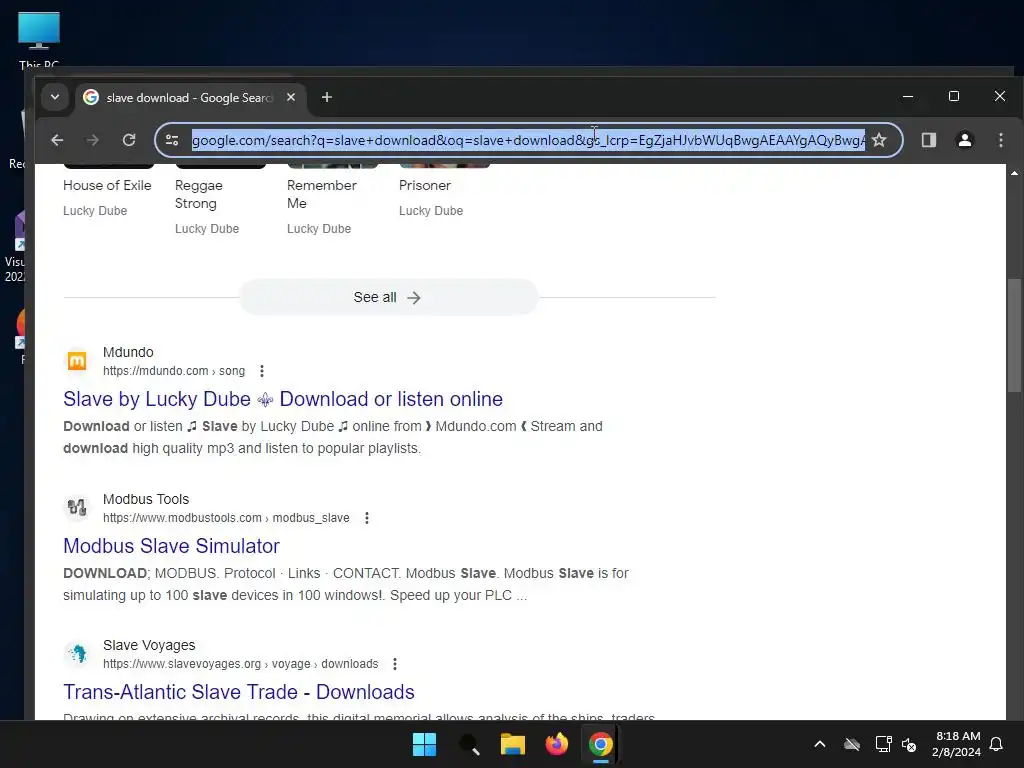This screenshot has width=1024, height=768.
Task: Click the modbustools.com › modbus_slave URL
Action: (226, 518)
